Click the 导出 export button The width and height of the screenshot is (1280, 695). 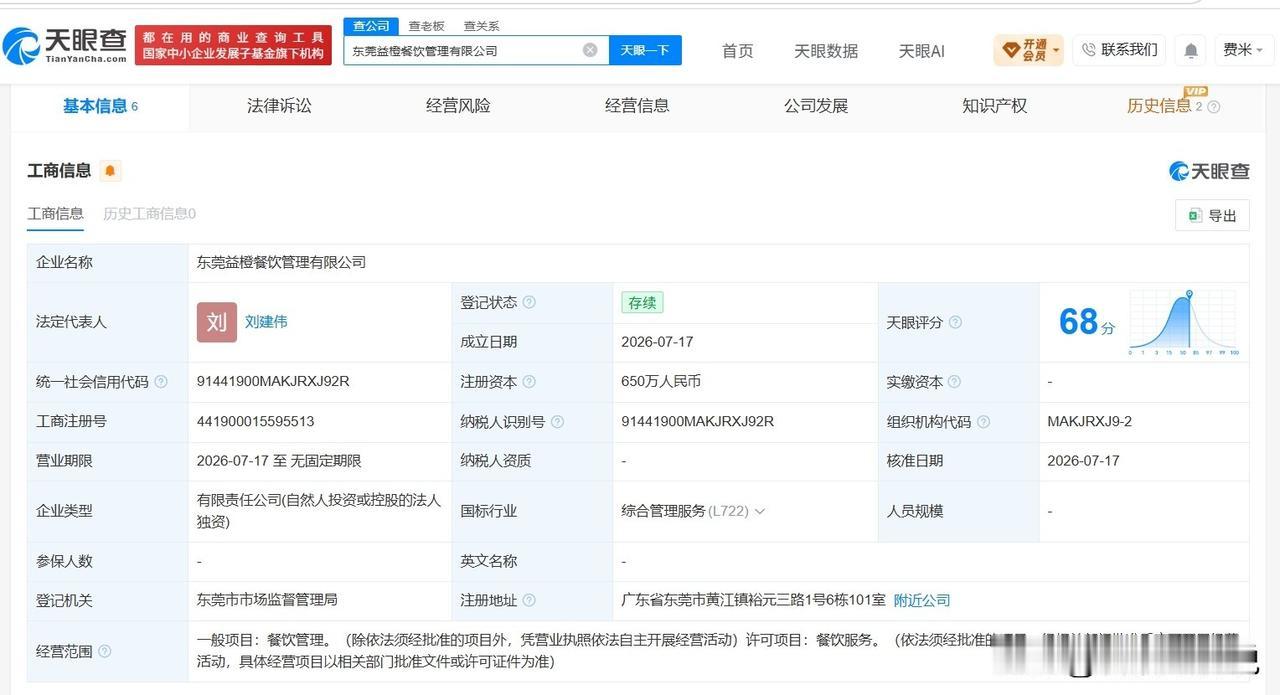pos(1212,216)
